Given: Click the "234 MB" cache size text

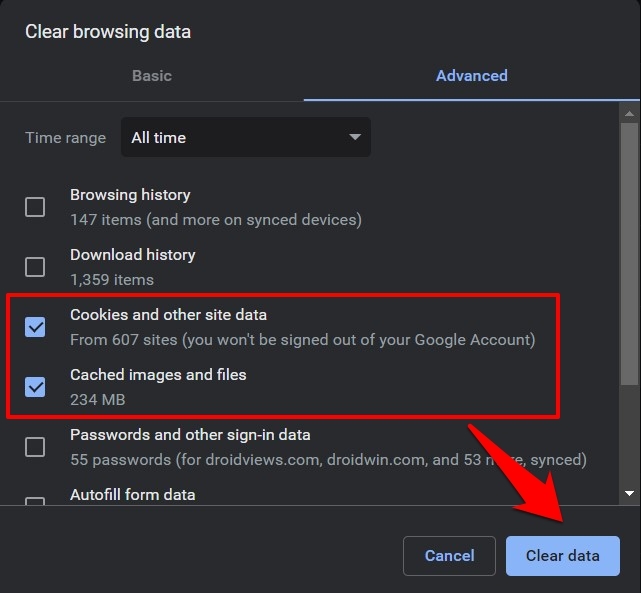Looking at the screenshot, I should click(x=98, y=400).
